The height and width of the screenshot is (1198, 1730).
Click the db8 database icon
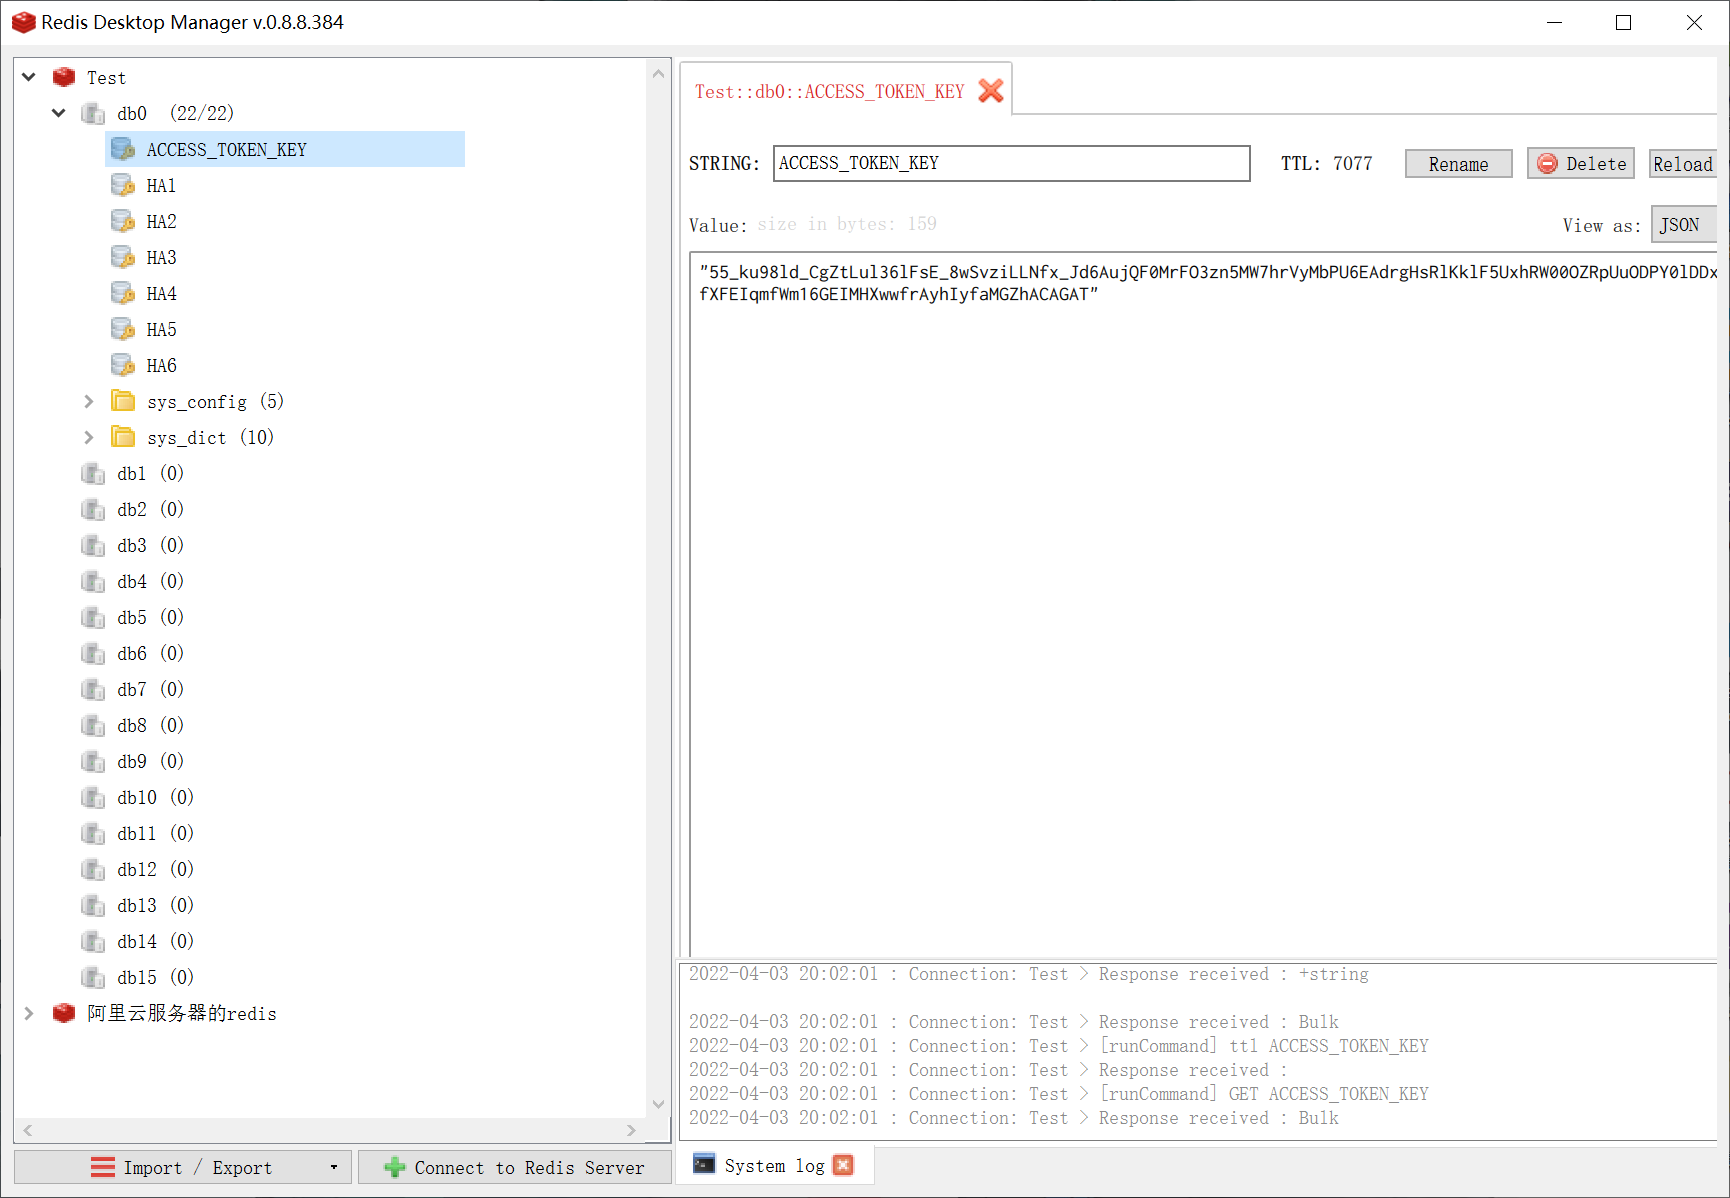(93, 725)
